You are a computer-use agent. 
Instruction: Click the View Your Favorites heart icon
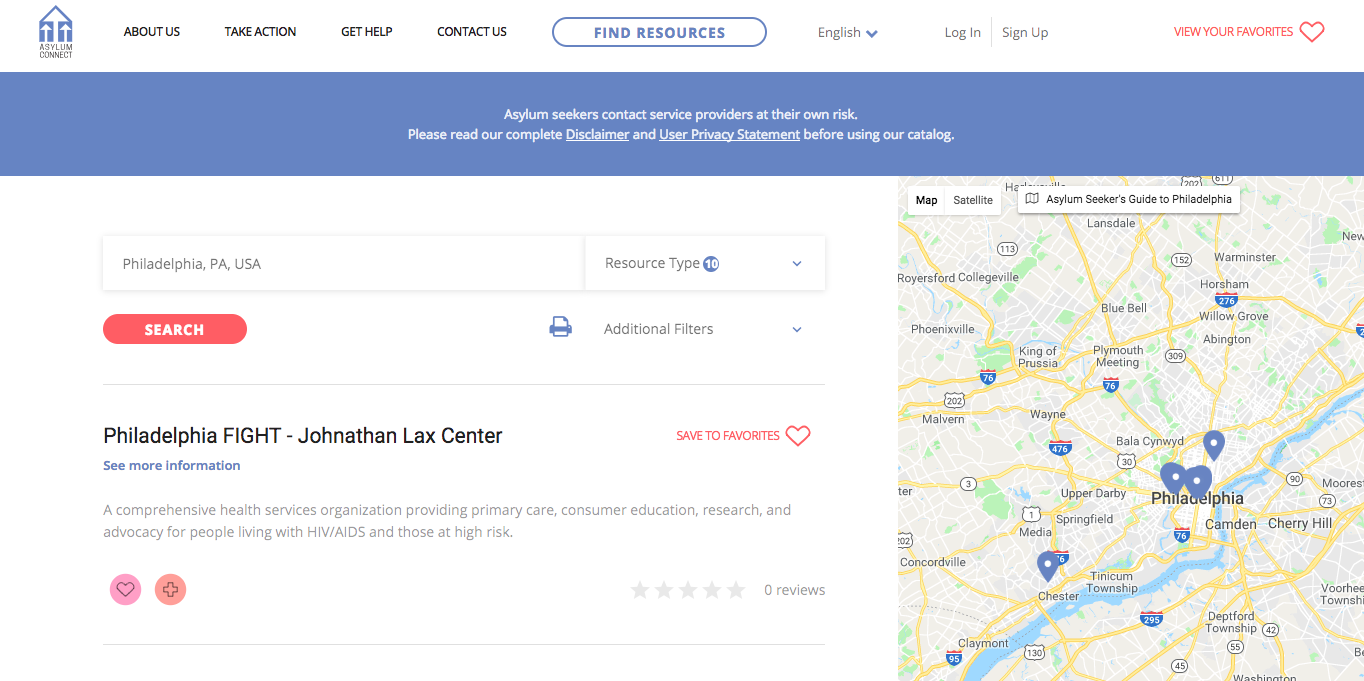pyautogui.click(x=1312, y=32)
